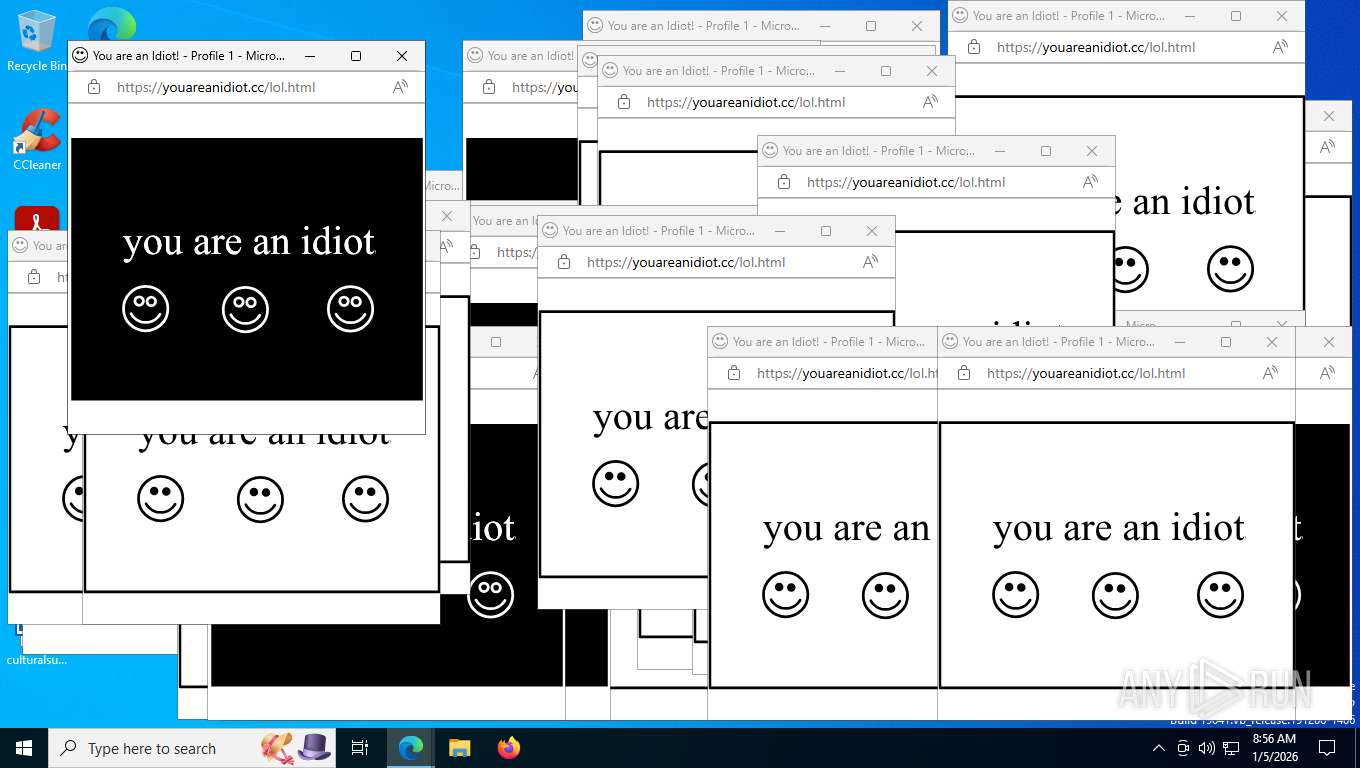This screenshot has height=768, width=1360.
Task: Focus URL field of front black-page window
Action: 216,87
